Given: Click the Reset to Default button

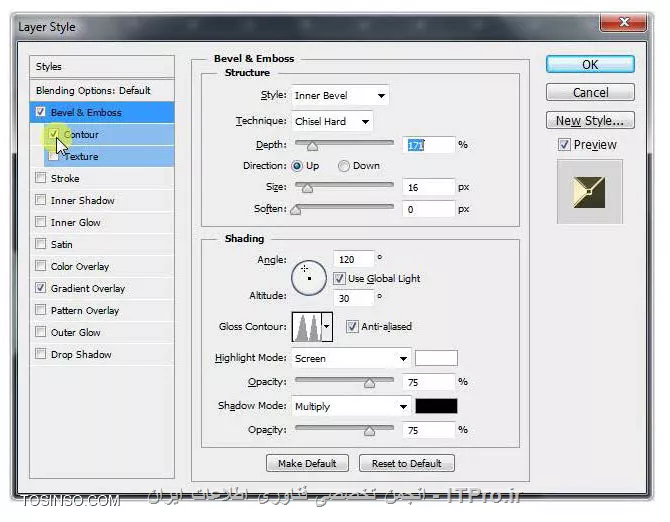Looking at the screenshot, I should (x=407, y=463).
